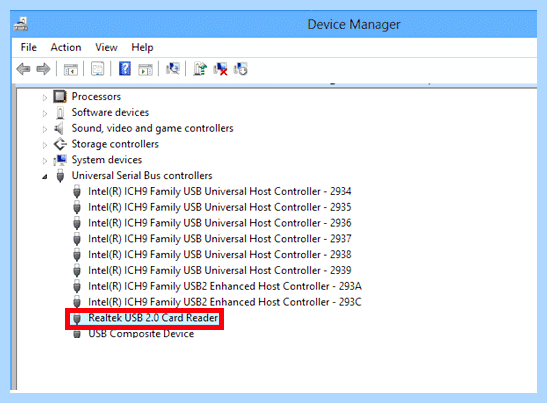Click the USB icon beside Enhanced Host Controller - 293A
547x403 pixels.
pos(77,286)
